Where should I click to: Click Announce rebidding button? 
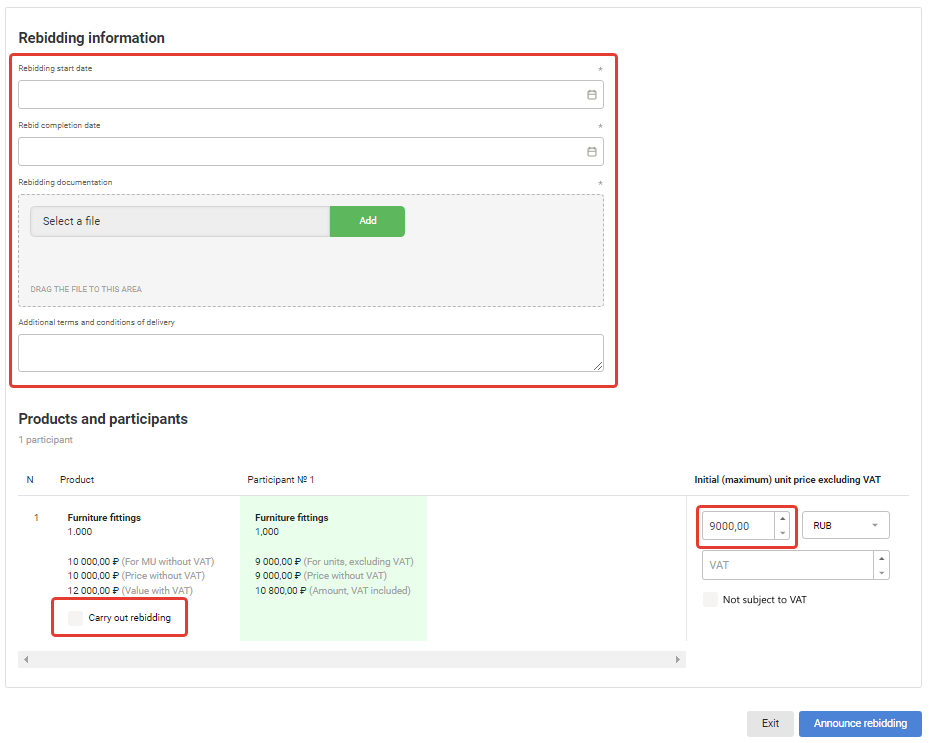point(860,723)
